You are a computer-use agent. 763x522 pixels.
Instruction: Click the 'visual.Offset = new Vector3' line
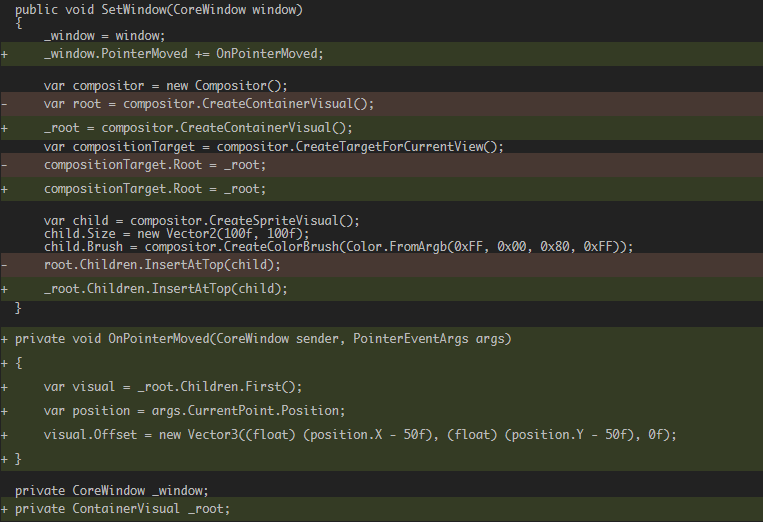coord(382,435)
